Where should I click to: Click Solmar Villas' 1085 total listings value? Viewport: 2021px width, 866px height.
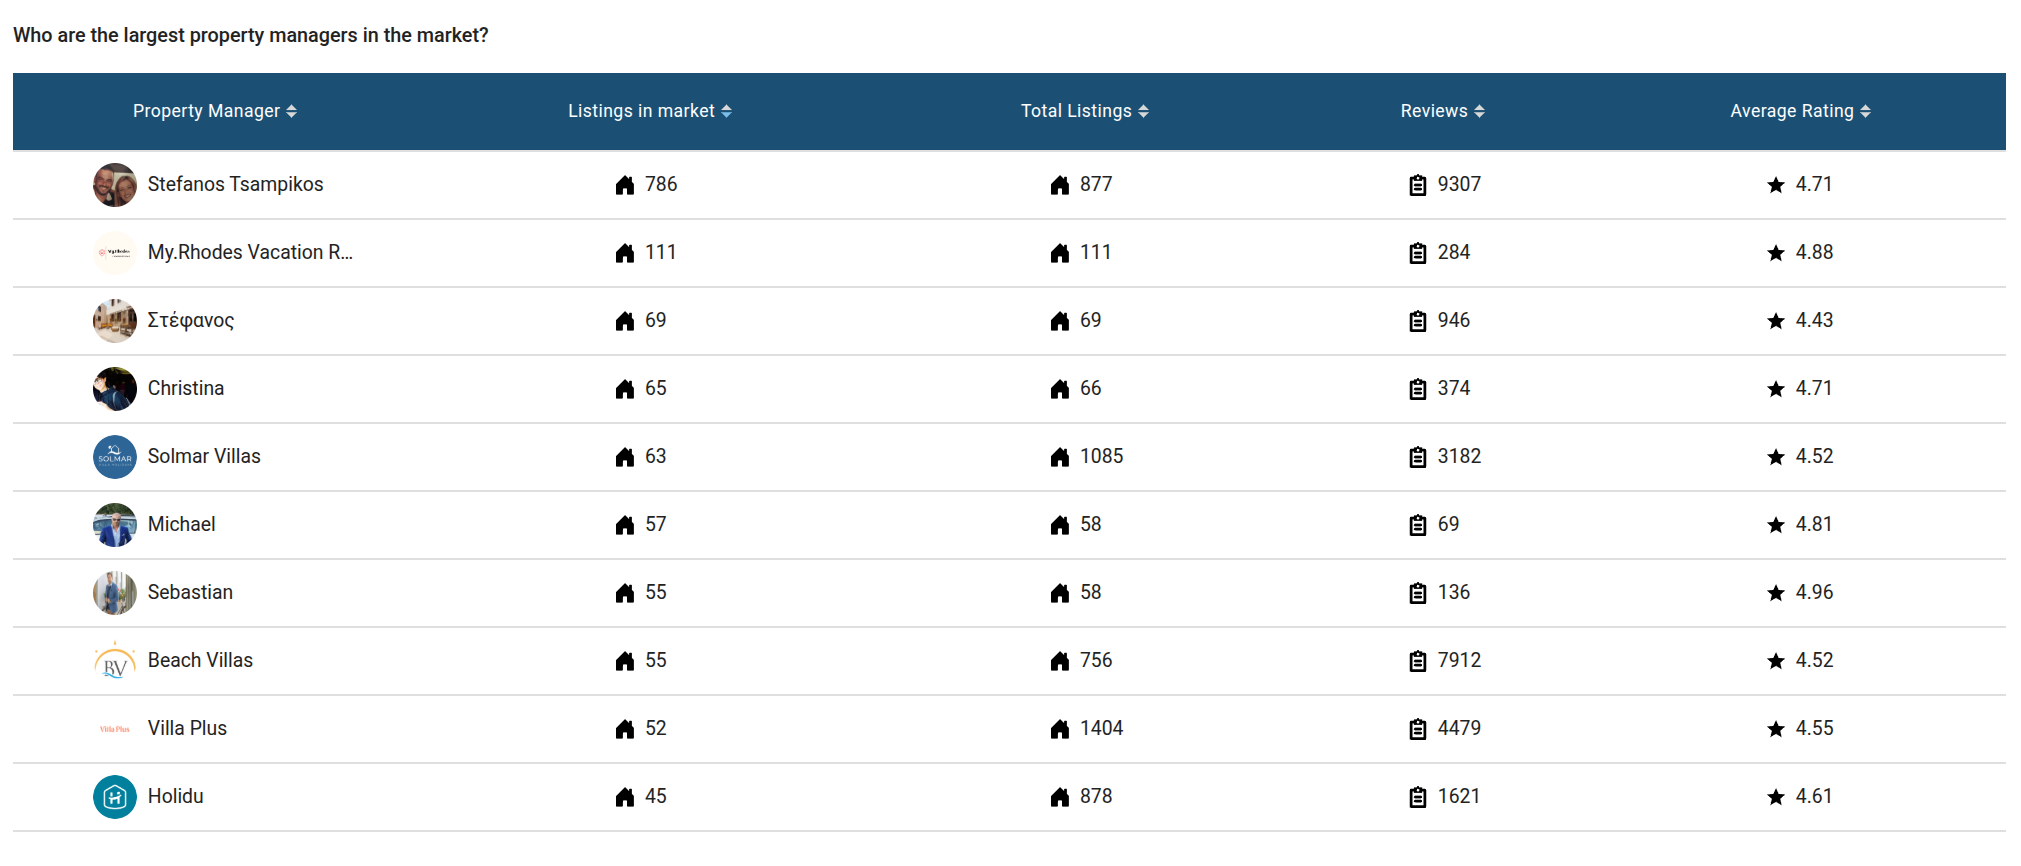click(1102, 456)
